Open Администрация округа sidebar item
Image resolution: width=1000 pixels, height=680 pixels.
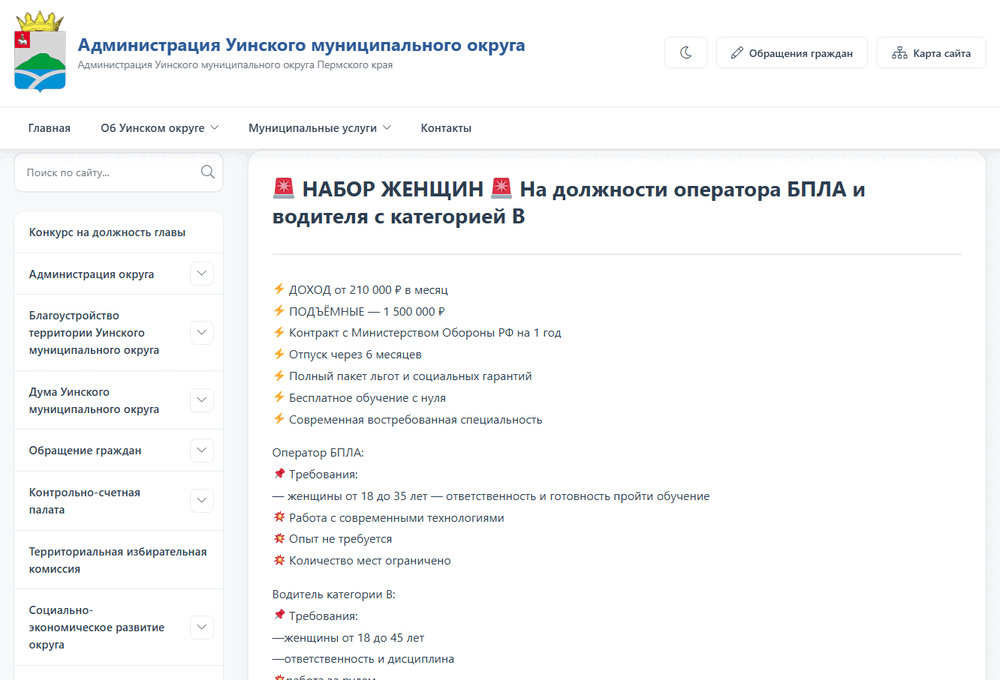click(91, 274)
